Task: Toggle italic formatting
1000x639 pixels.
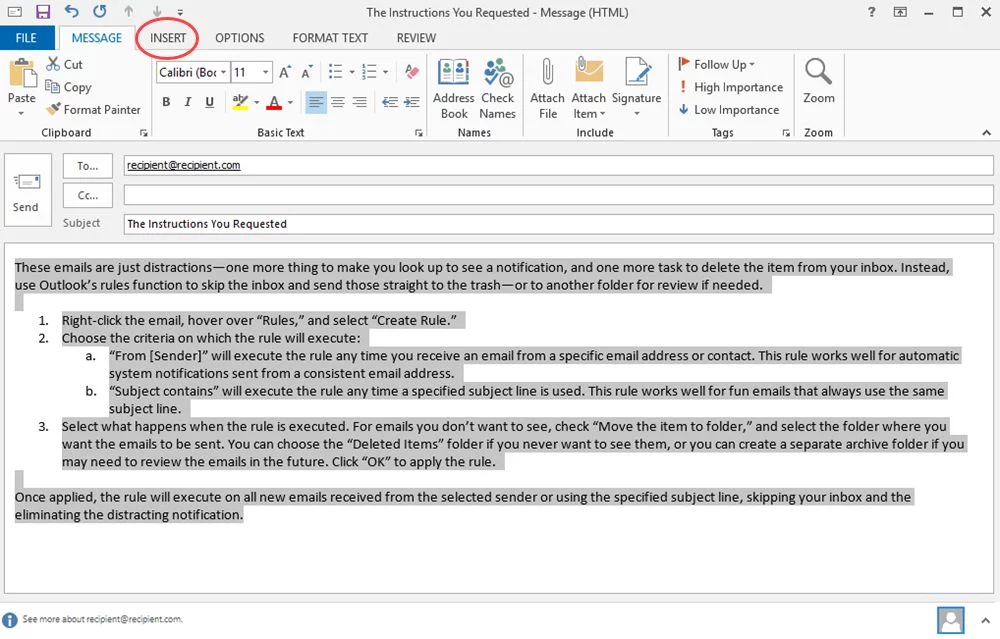Action: coord(186,101)
